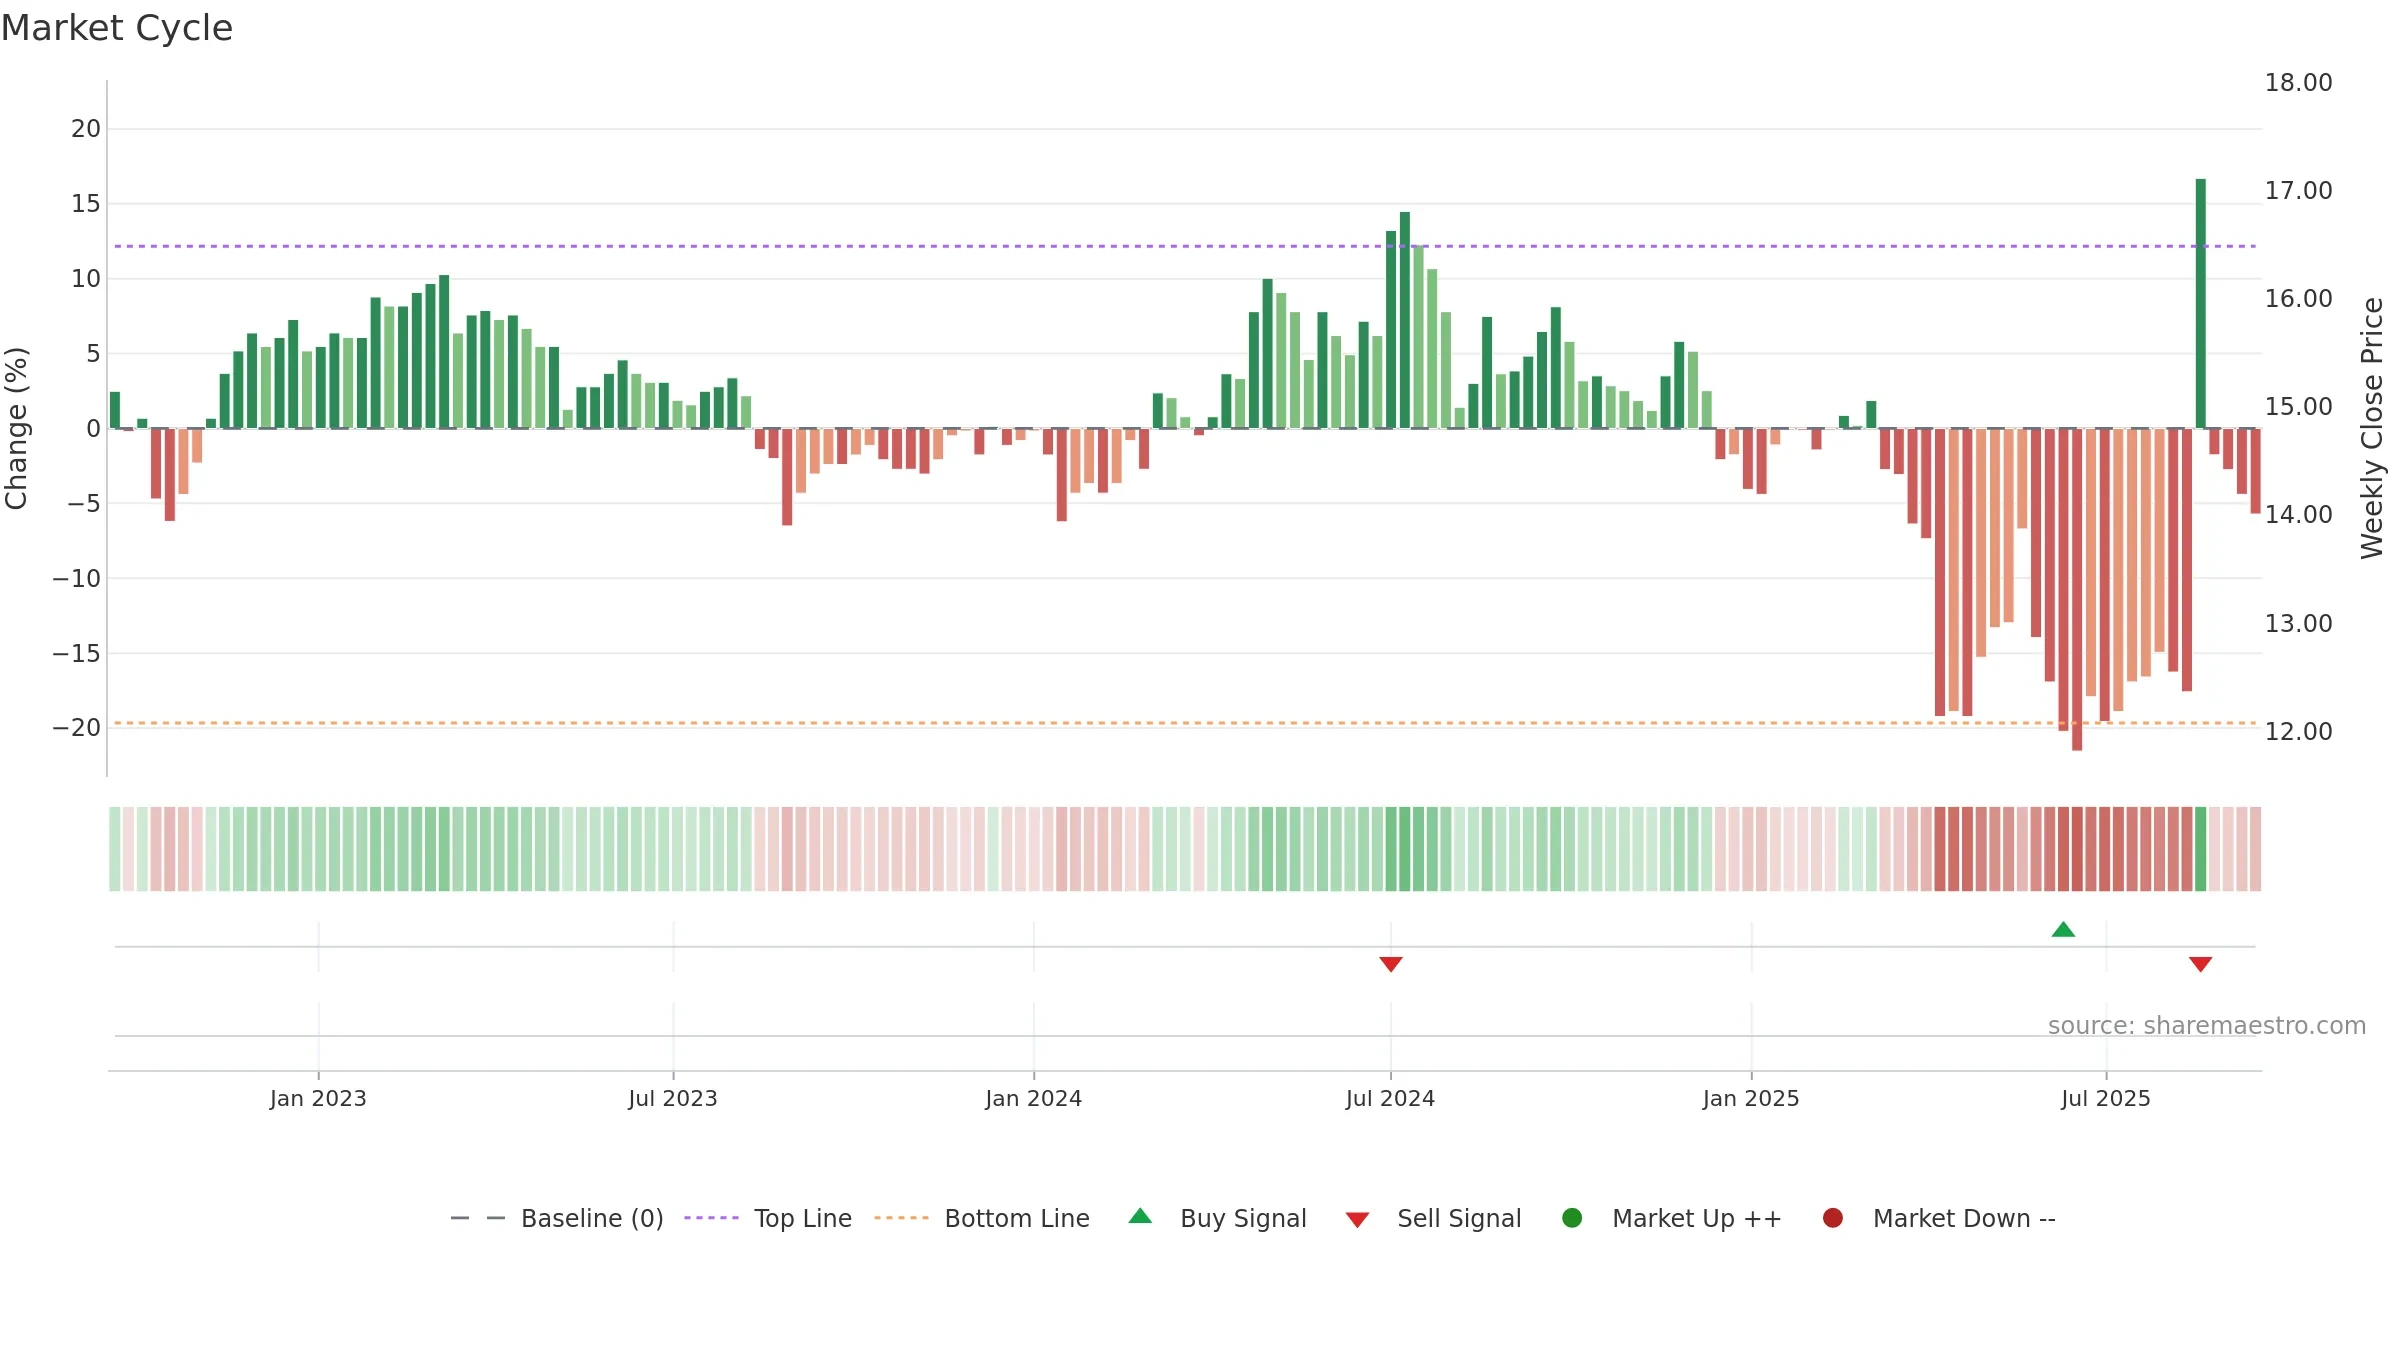Click the Change (%) axis title

click(x=16, y=428)
